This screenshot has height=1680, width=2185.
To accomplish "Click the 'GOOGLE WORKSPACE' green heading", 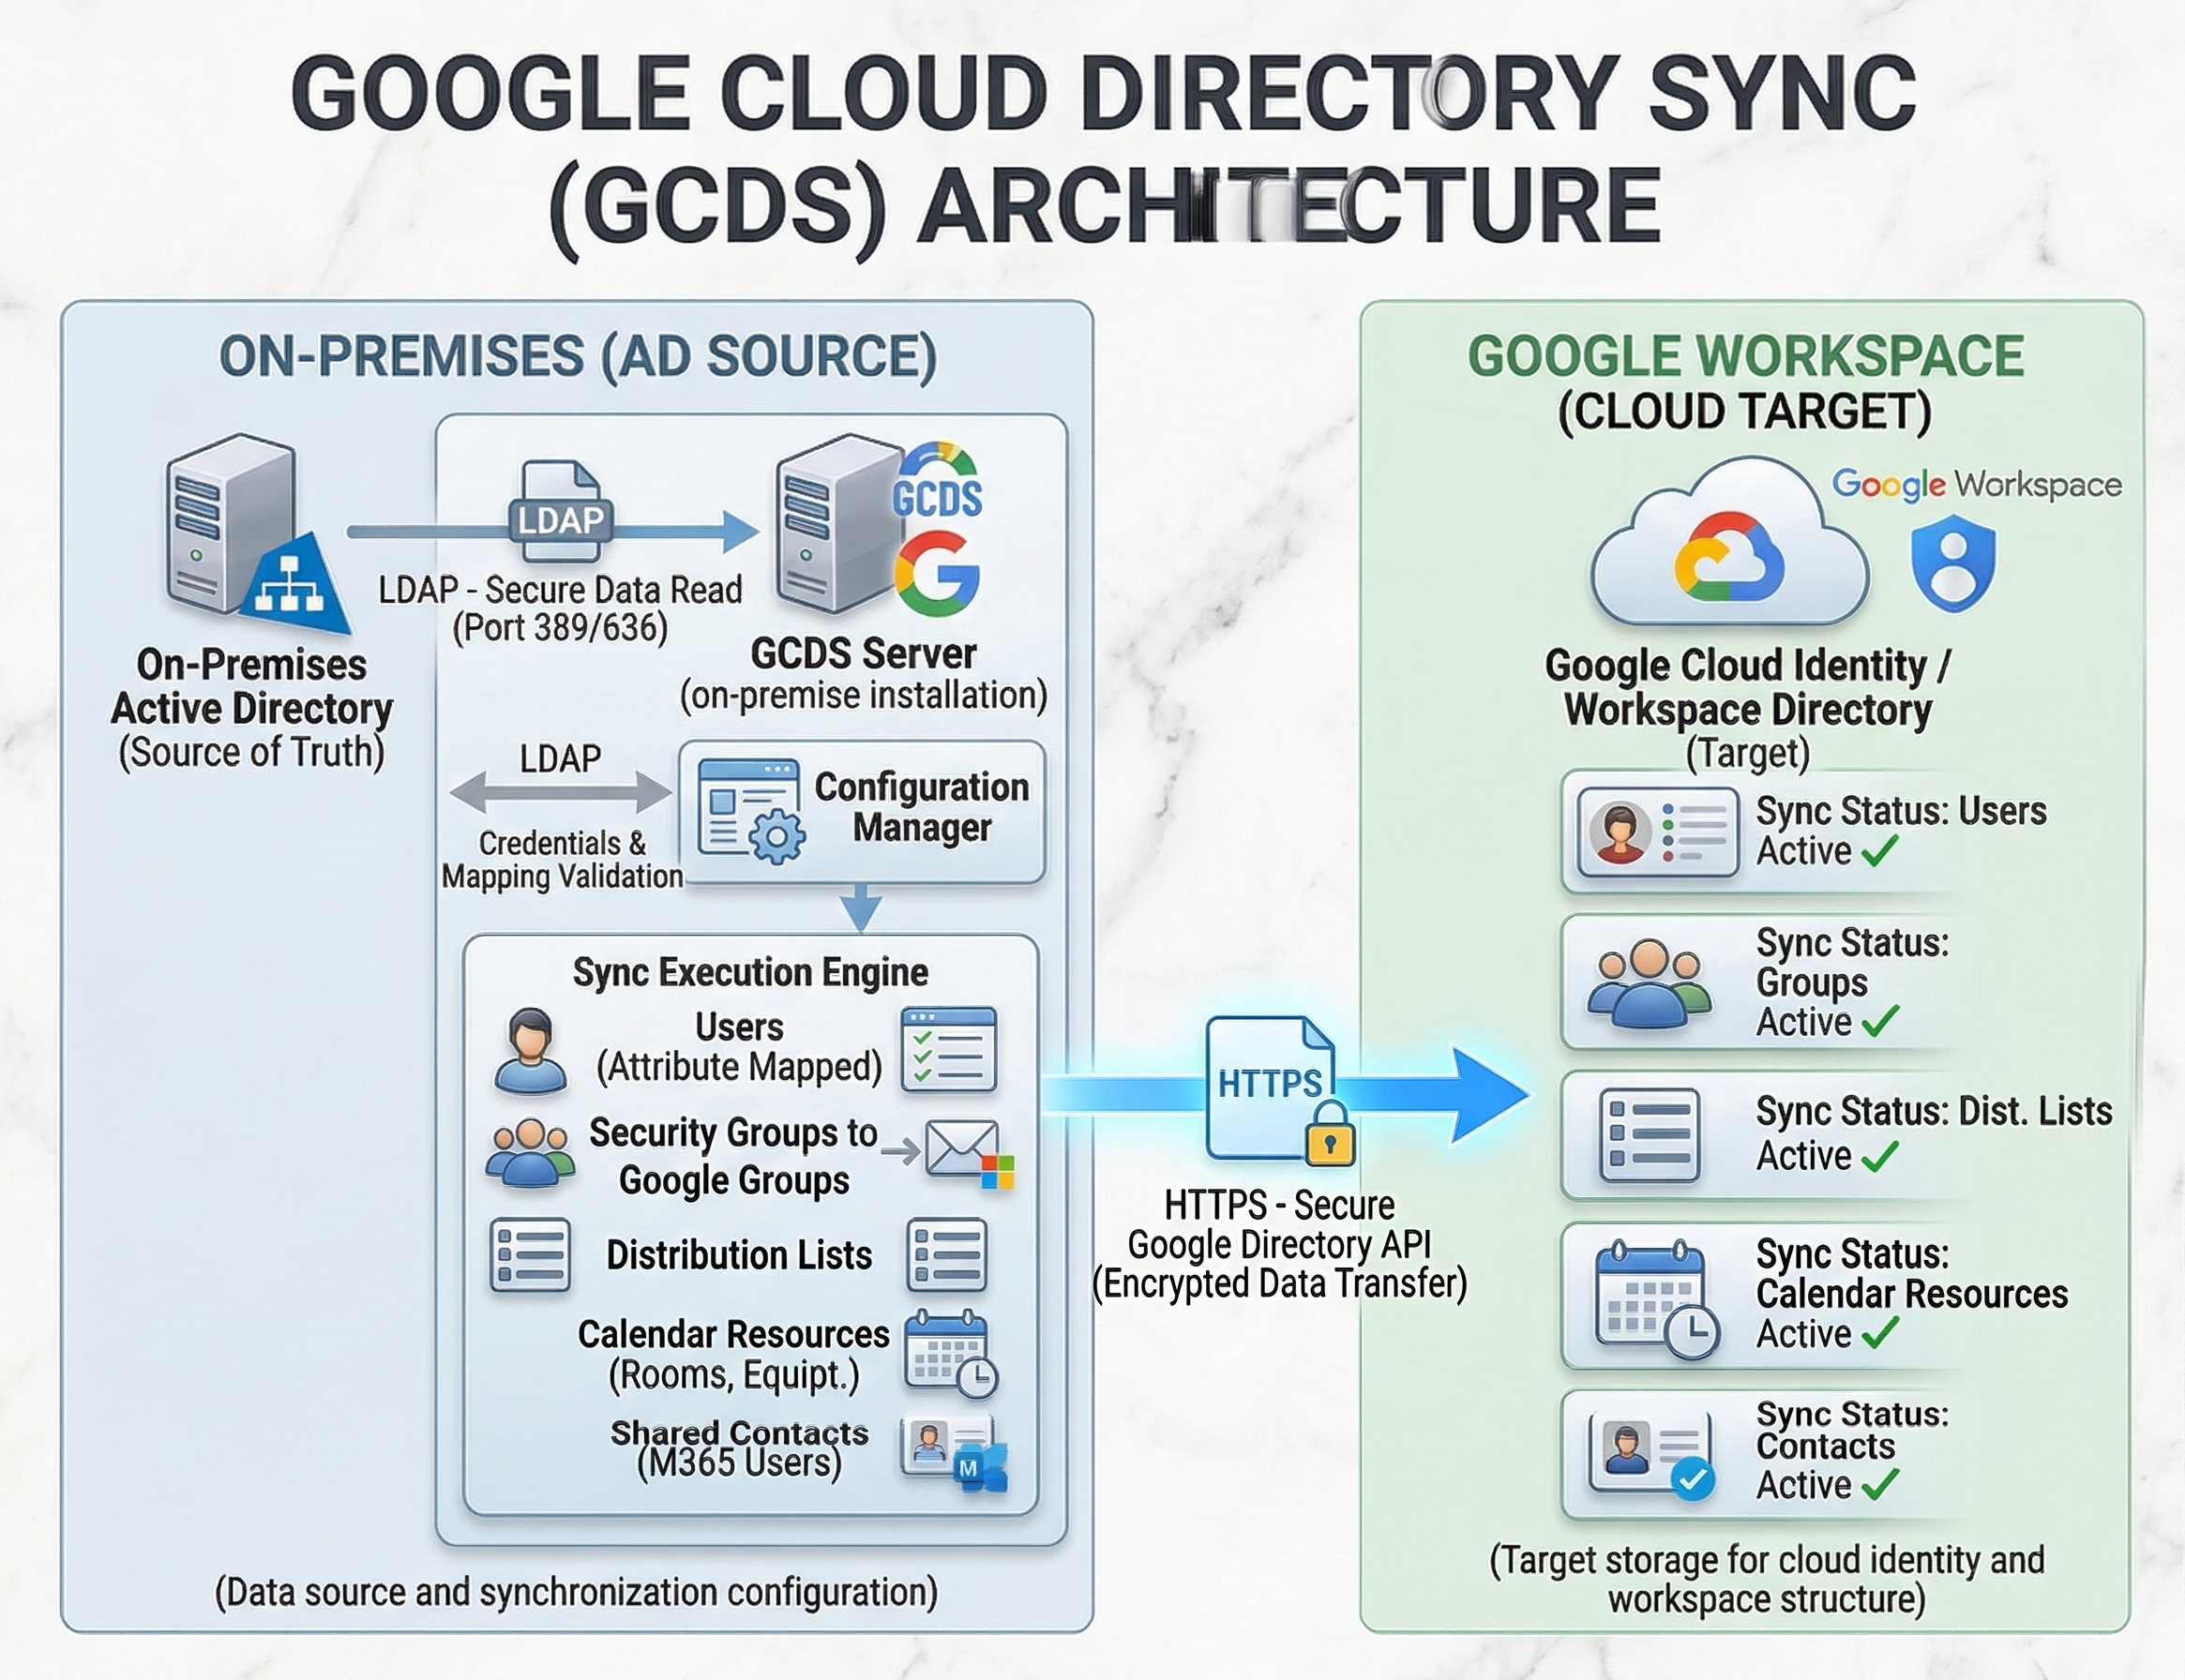I will 1746,357.
